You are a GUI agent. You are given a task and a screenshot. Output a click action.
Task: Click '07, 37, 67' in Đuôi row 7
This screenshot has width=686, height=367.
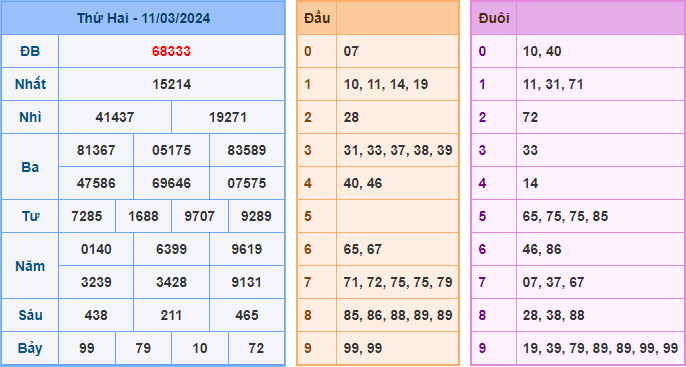553,282
